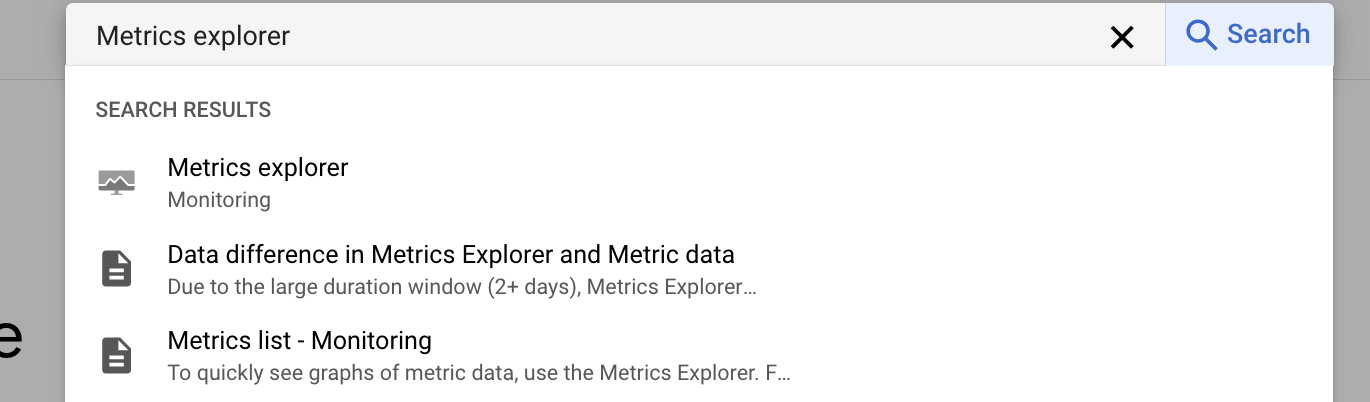Click the SEARCH RESULTS section heading
Image resolution: width=1370 pixels, height=402 pixels.
pos(183,110)
